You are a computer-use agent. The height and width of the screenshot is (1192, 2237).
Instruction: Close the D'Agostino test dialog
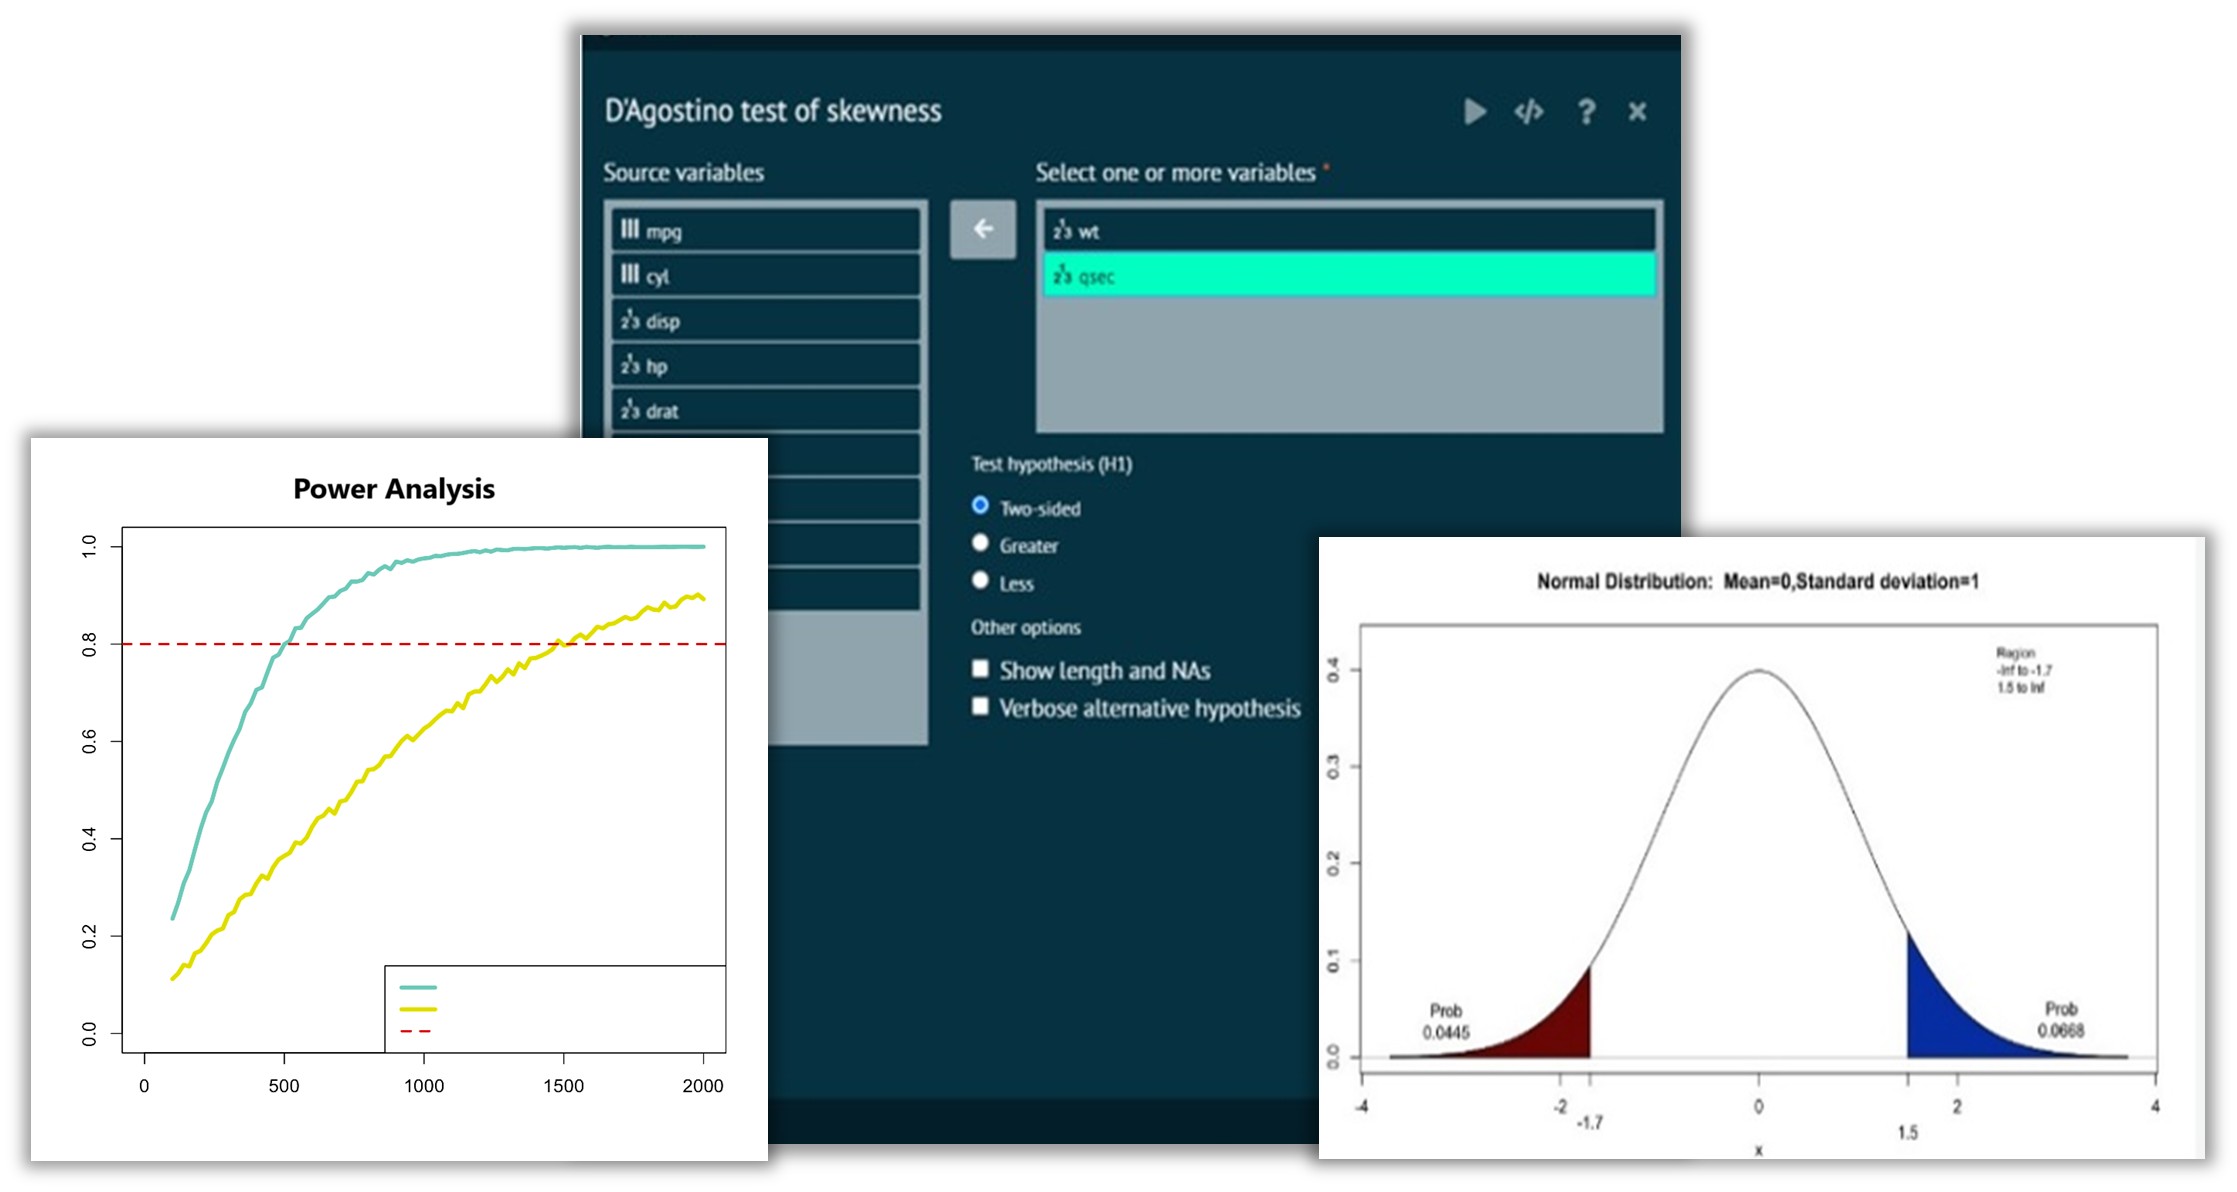click(1638, 112)
